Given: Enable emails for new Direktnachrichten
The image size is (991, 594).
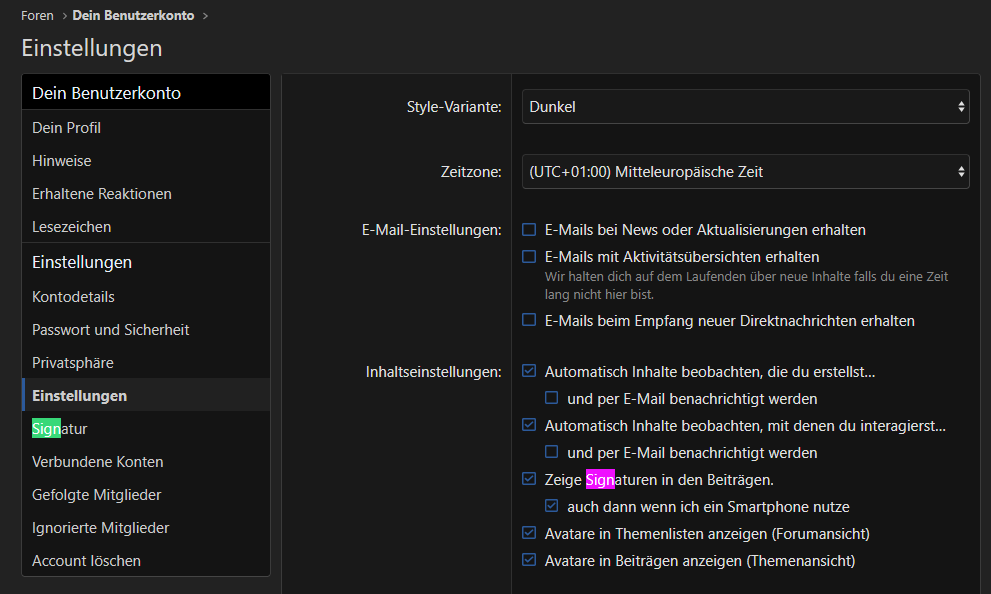Looking at the screenshot, I should click(x=530, y=321).
